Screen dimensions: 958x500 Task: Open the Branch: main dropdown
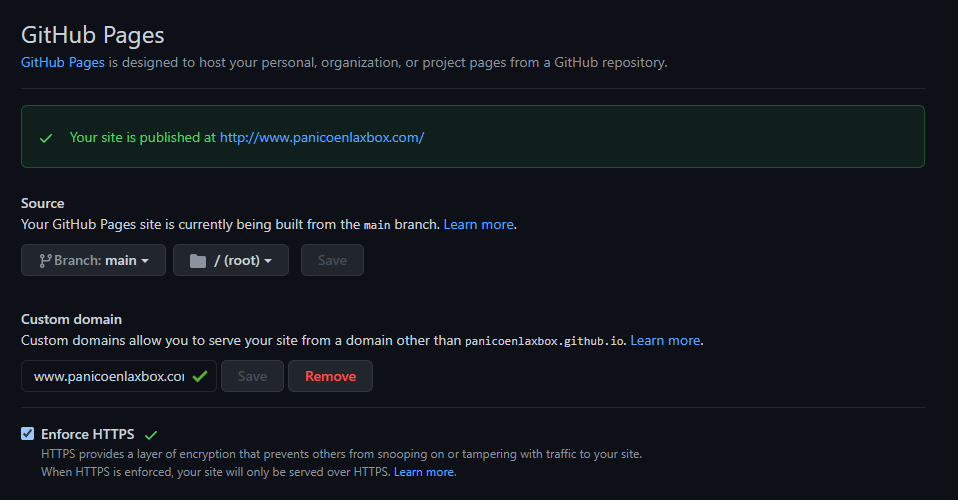pos(93,260)
